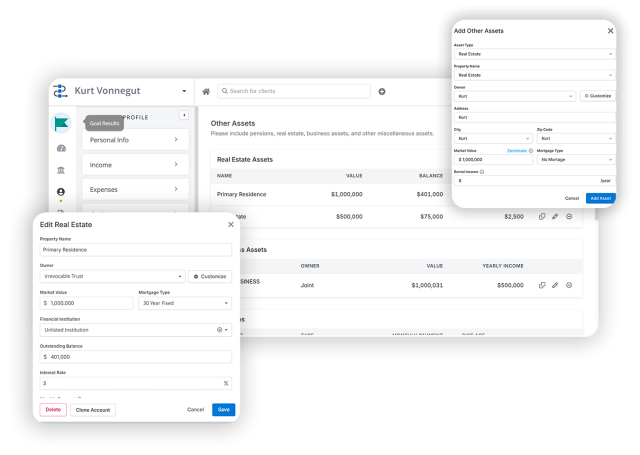
Task: Click the Outstanding Balance field
Action: [x=136, y=357]
